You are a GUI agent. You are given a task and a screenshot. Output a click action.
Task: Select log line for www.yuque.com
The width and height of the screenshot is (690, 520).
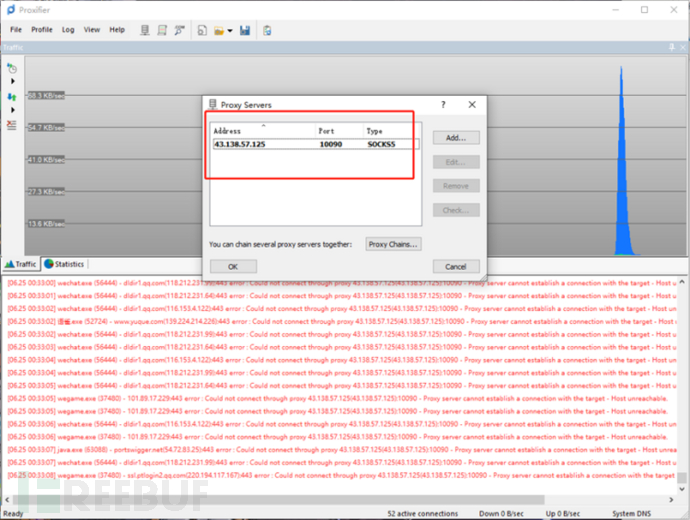point(341,322)
